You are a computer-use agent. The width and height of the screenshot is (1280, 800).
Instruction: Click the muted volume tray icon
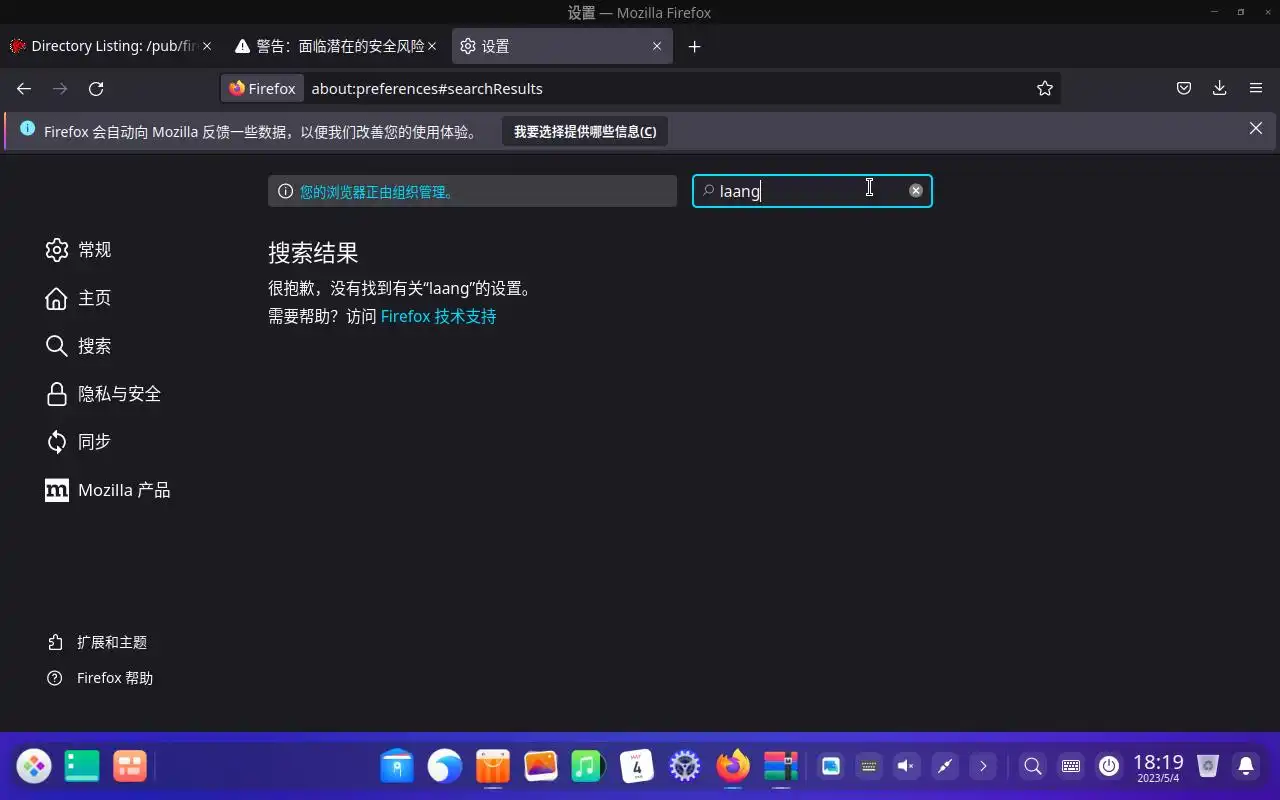[906, 766]
